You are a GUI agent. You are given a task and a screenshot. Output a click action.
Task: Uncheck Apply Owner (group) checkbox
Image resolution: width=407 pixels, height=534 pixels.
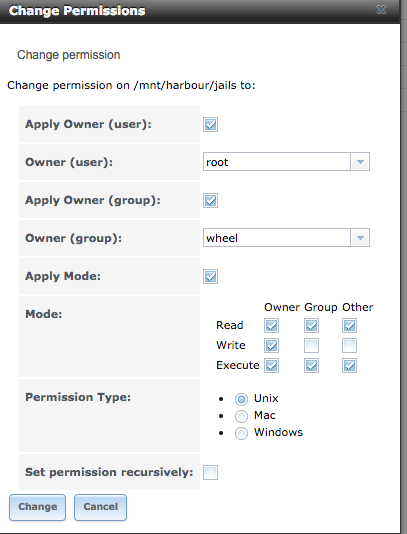pyautogui.click(x=210, y=201)
